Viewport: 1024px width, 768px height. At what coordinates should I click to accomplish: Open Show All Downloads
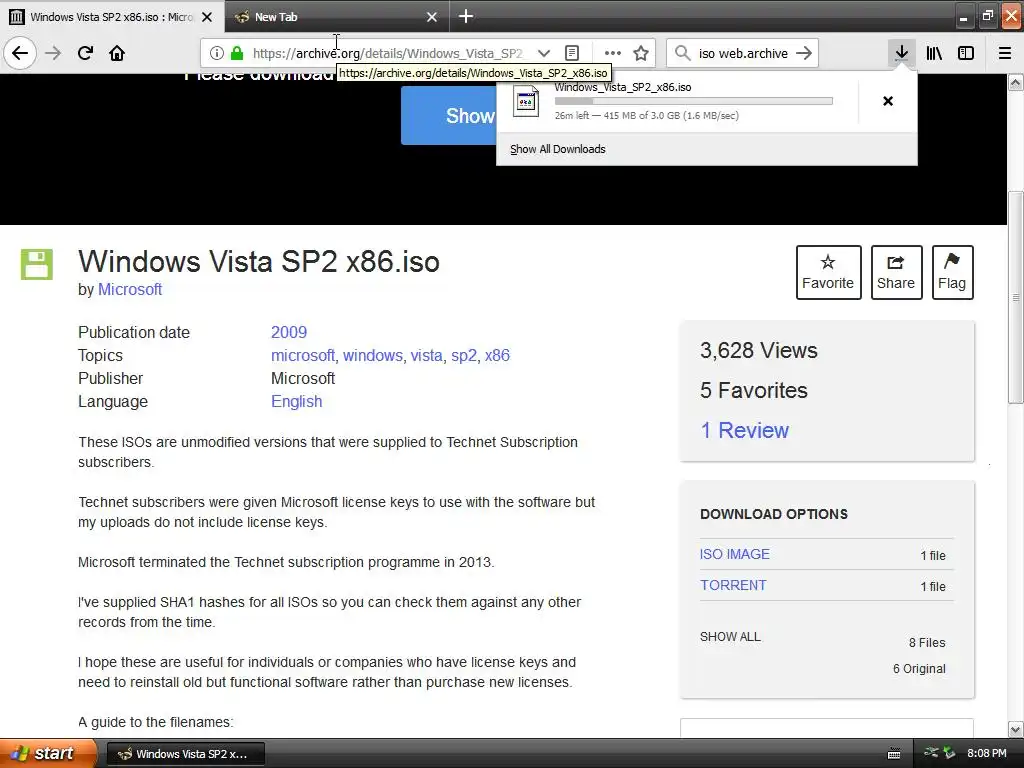558,149
